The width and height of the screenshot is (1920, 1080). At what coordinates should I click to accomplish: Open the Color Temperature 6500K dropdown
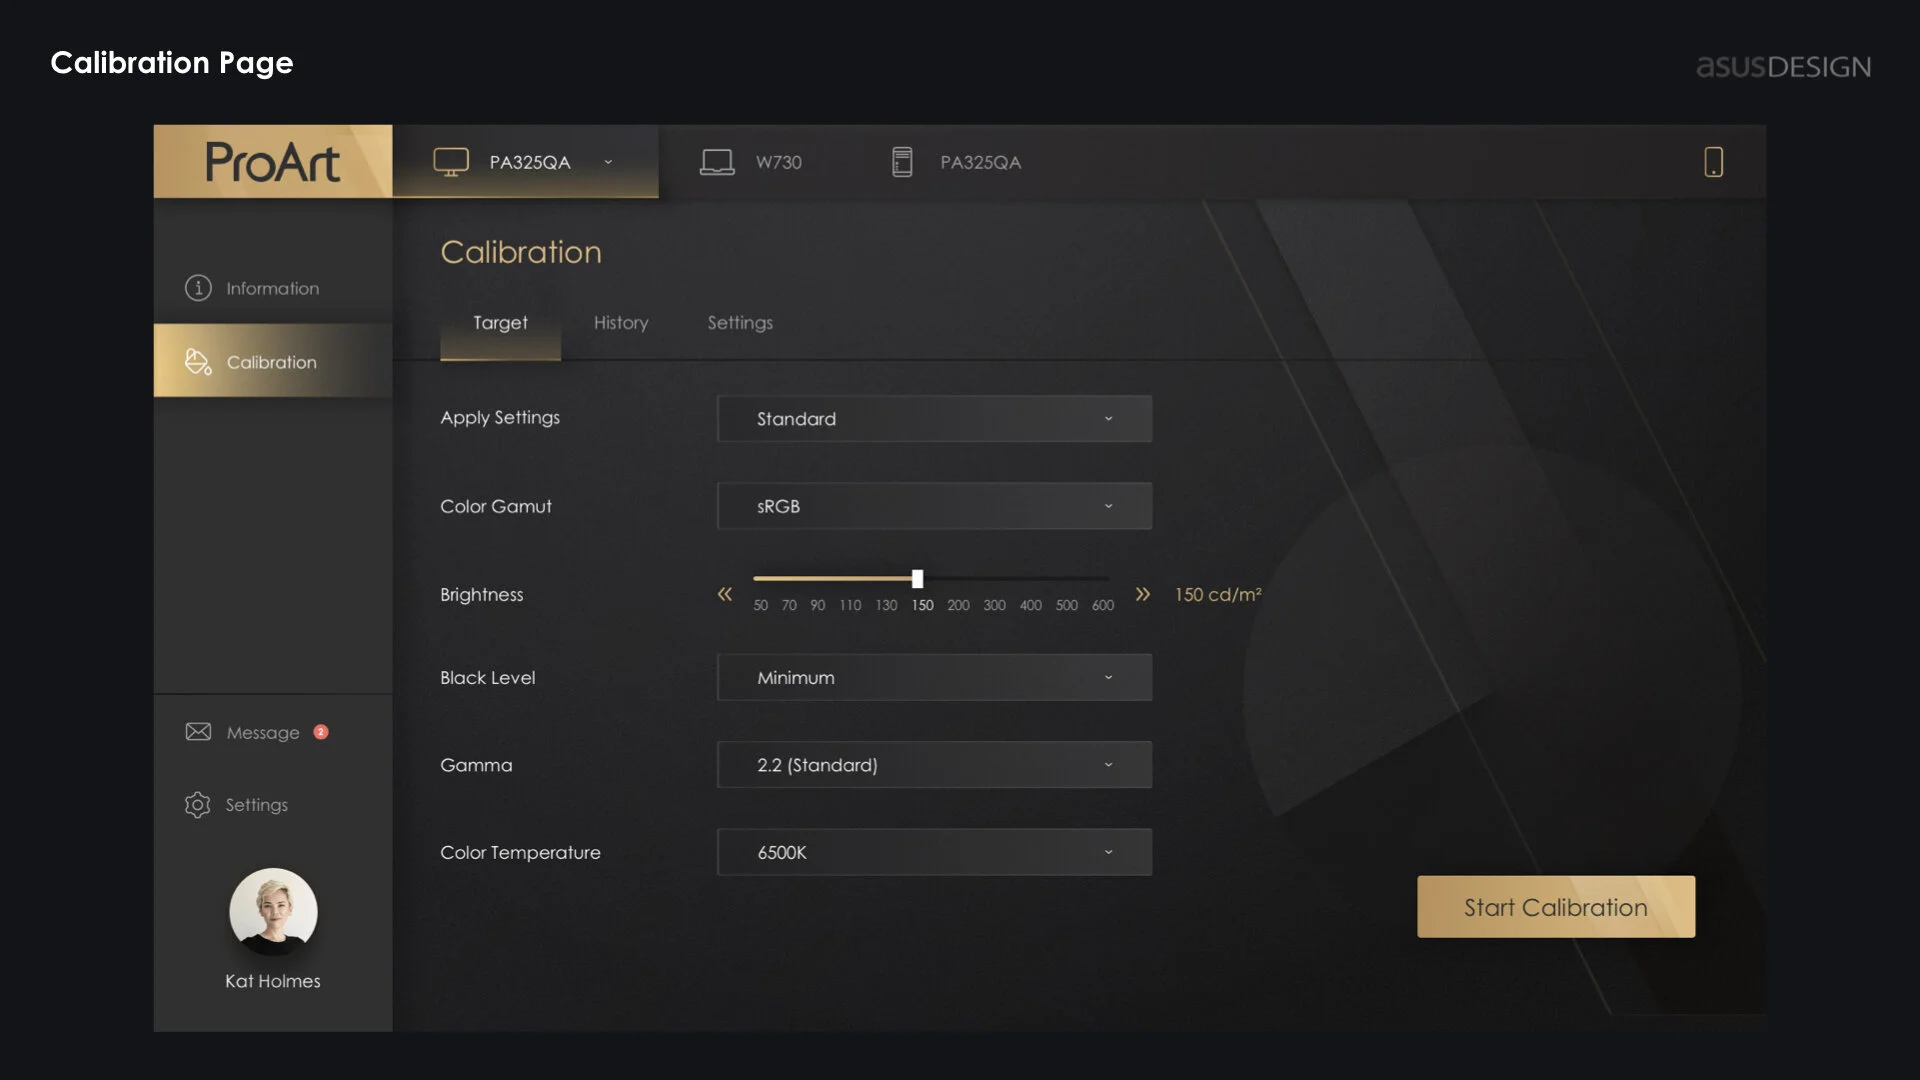pyautogui.click(x=934, y=852)
